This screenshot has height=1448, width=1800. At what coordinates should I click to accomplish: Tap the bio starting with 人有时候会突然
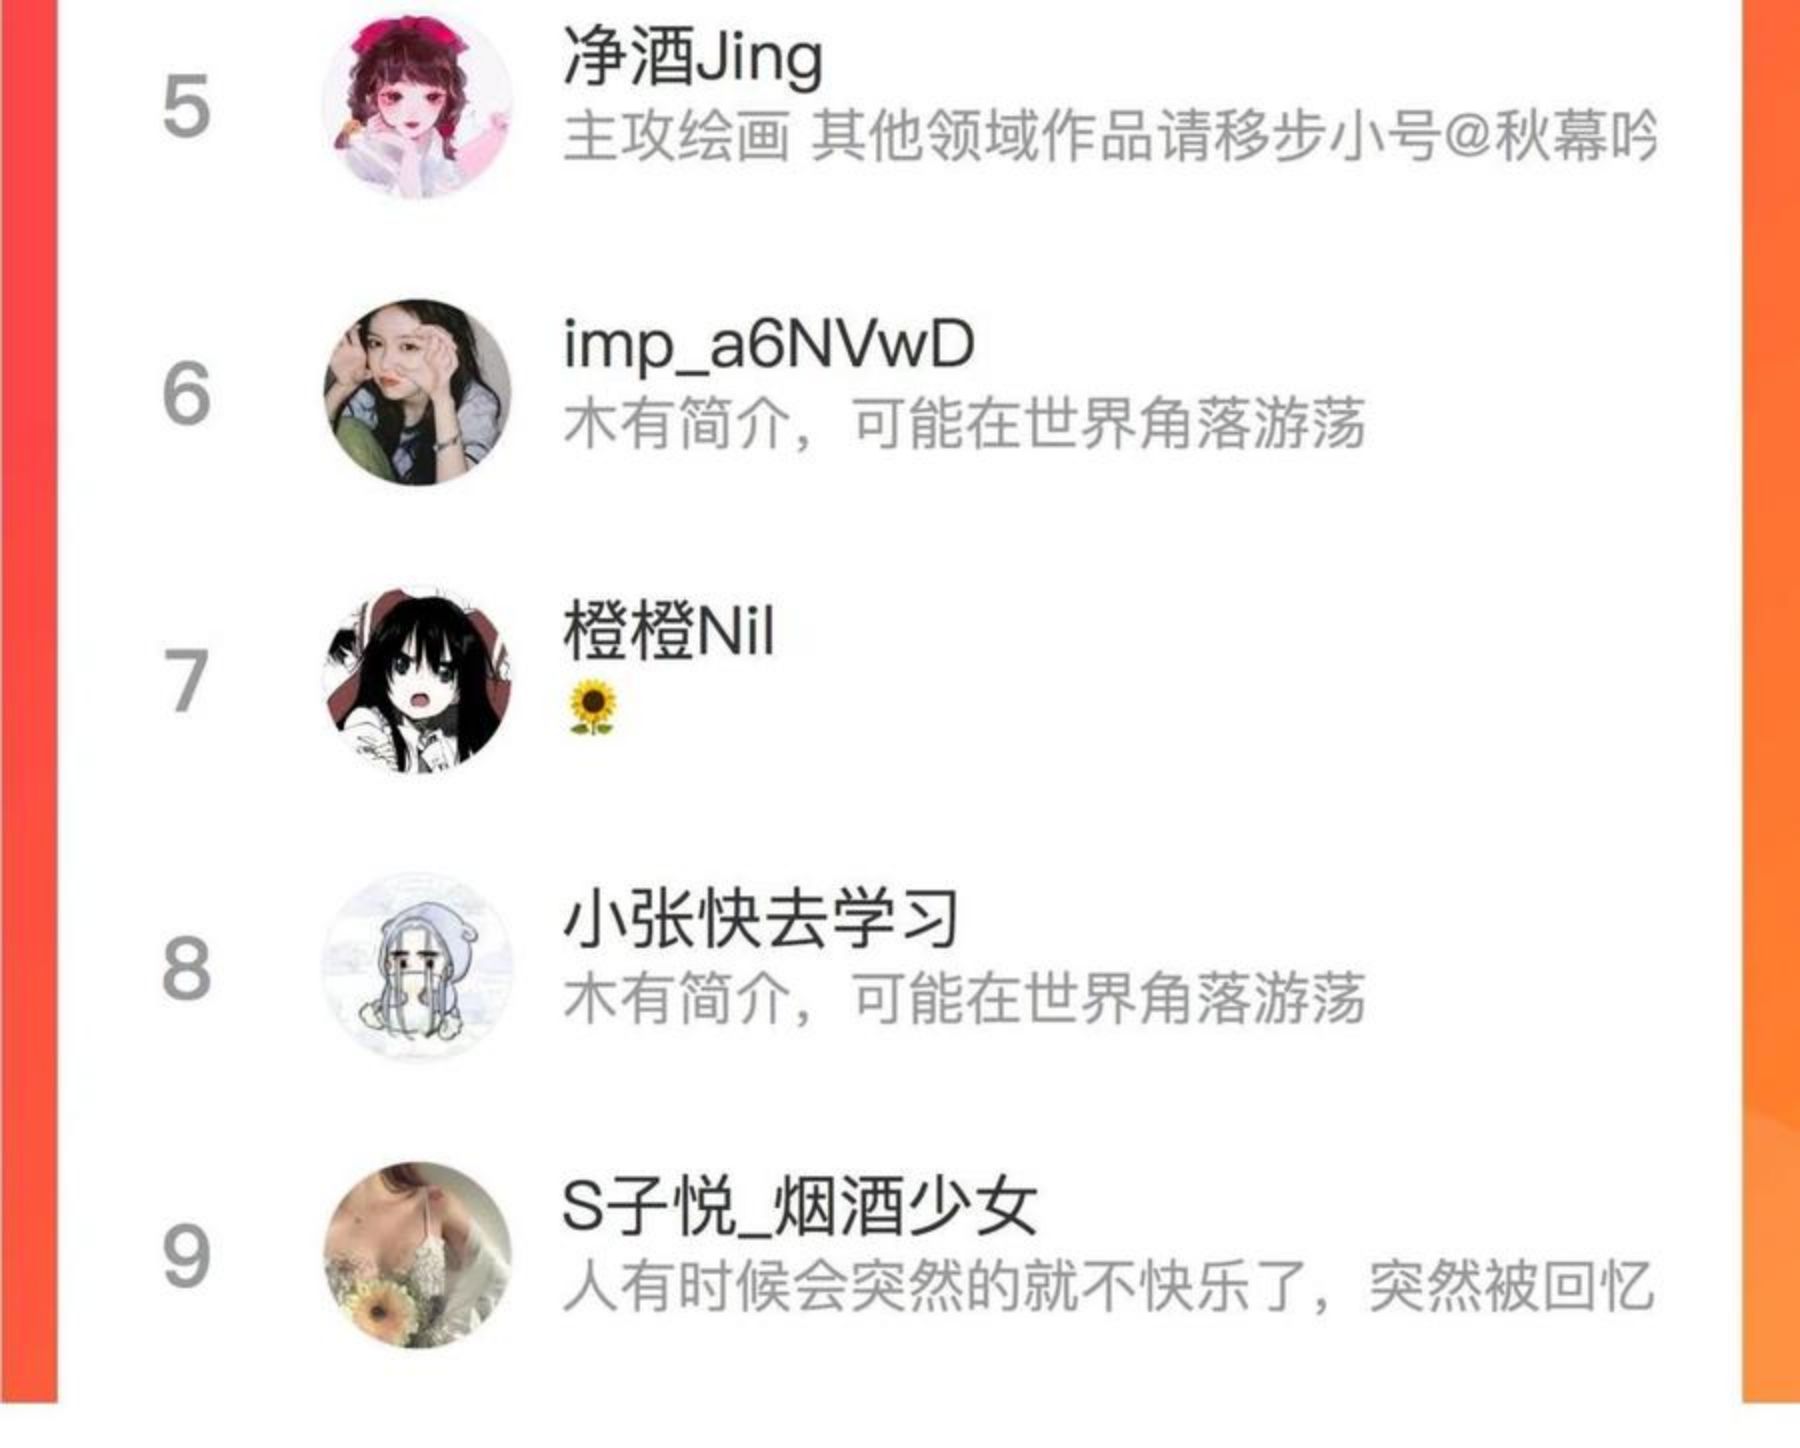(1108, 1286)
